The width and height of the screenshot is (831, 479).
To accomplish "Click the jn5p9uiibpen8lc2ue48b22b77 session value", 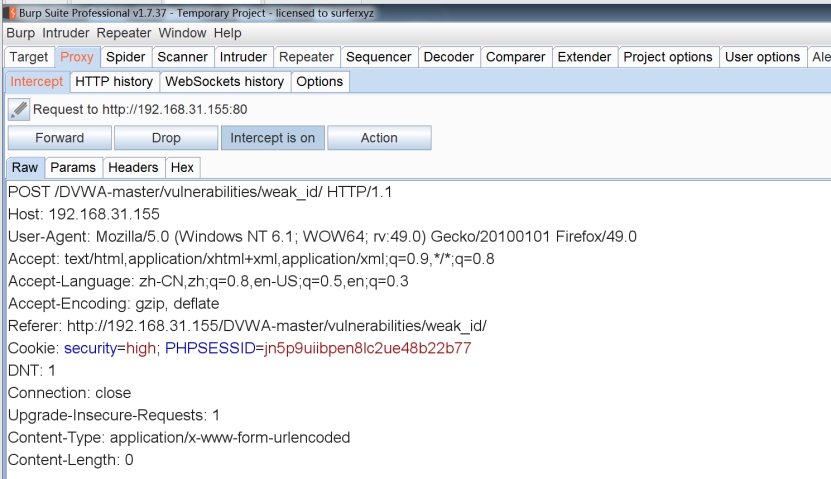I will 367,348.
